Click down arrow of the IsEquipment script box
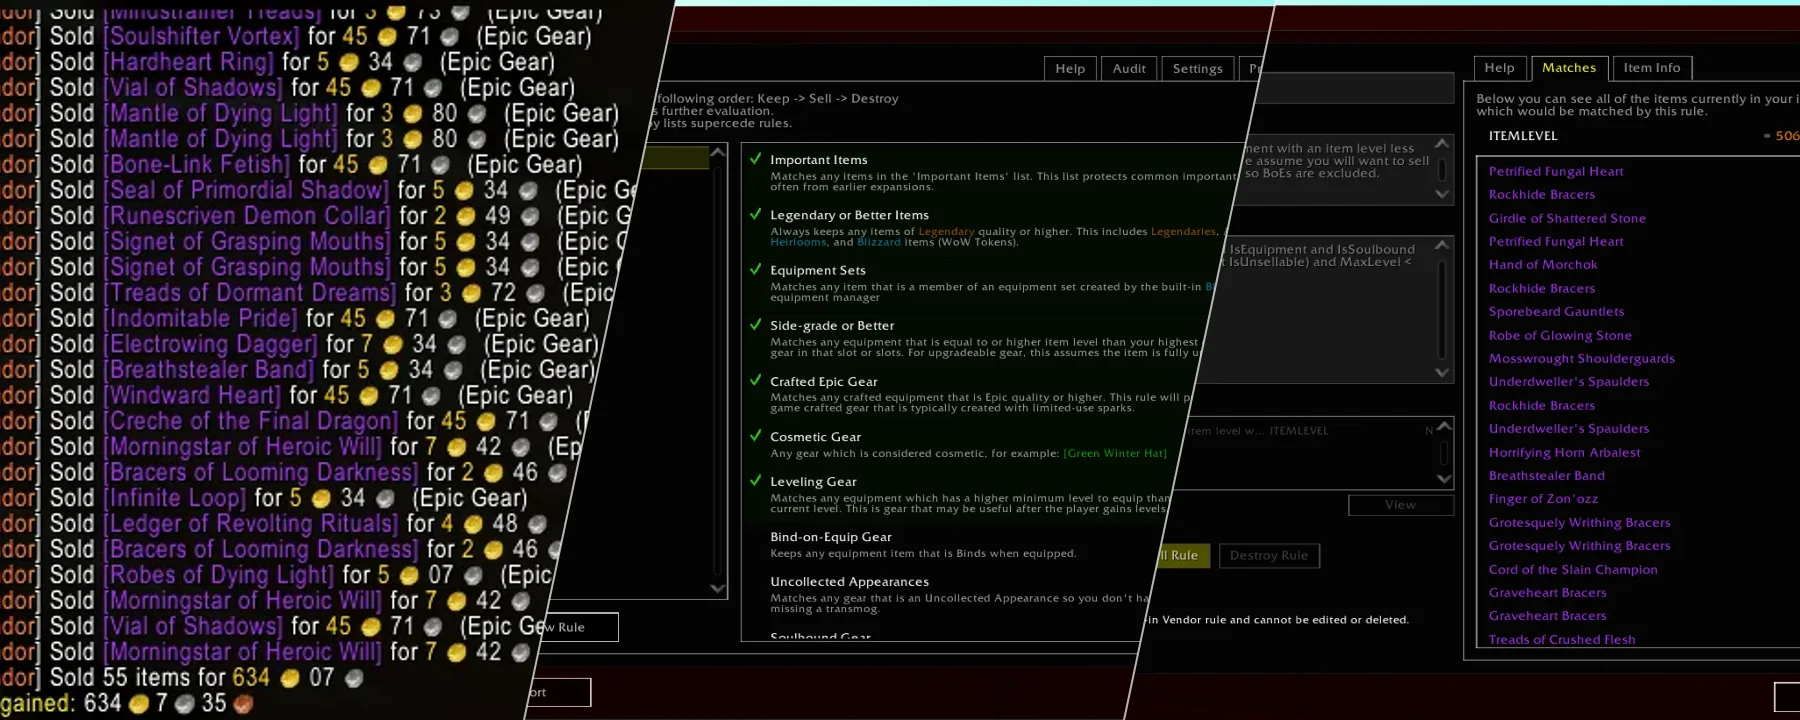The width and height of the screenshot is (1800, 720). tap(1442, 372)
